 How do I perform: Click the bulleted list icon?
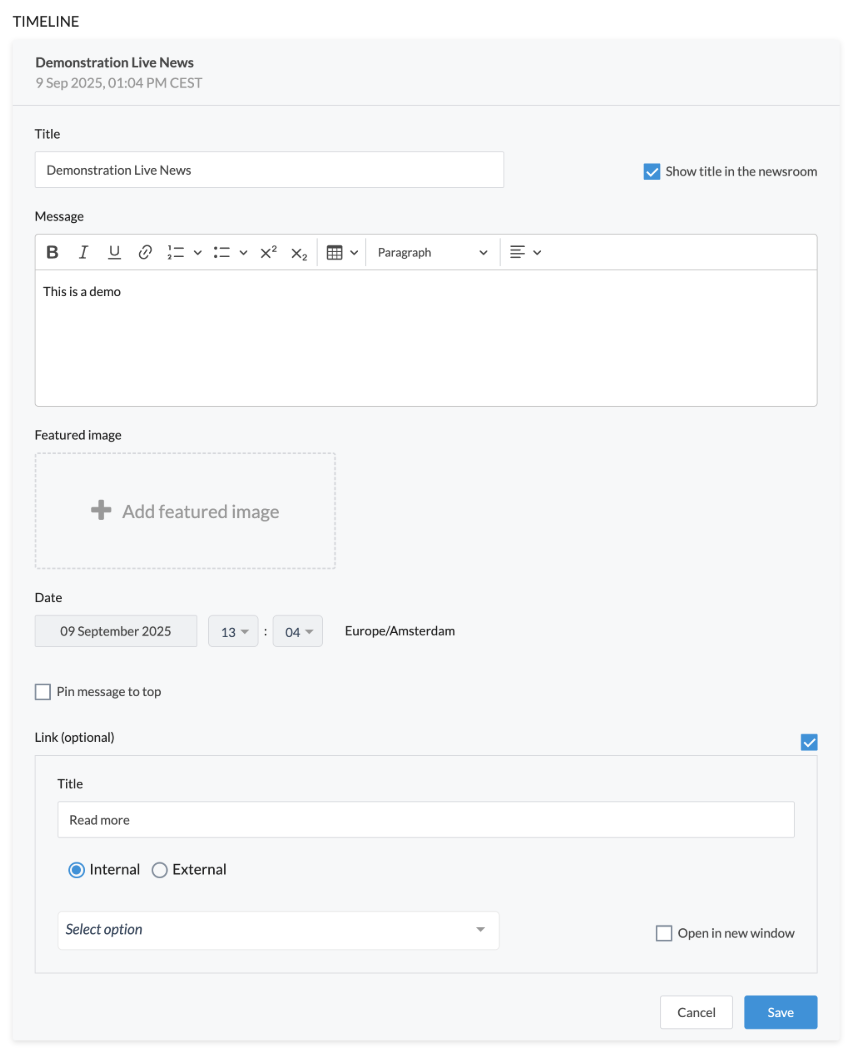222,253
